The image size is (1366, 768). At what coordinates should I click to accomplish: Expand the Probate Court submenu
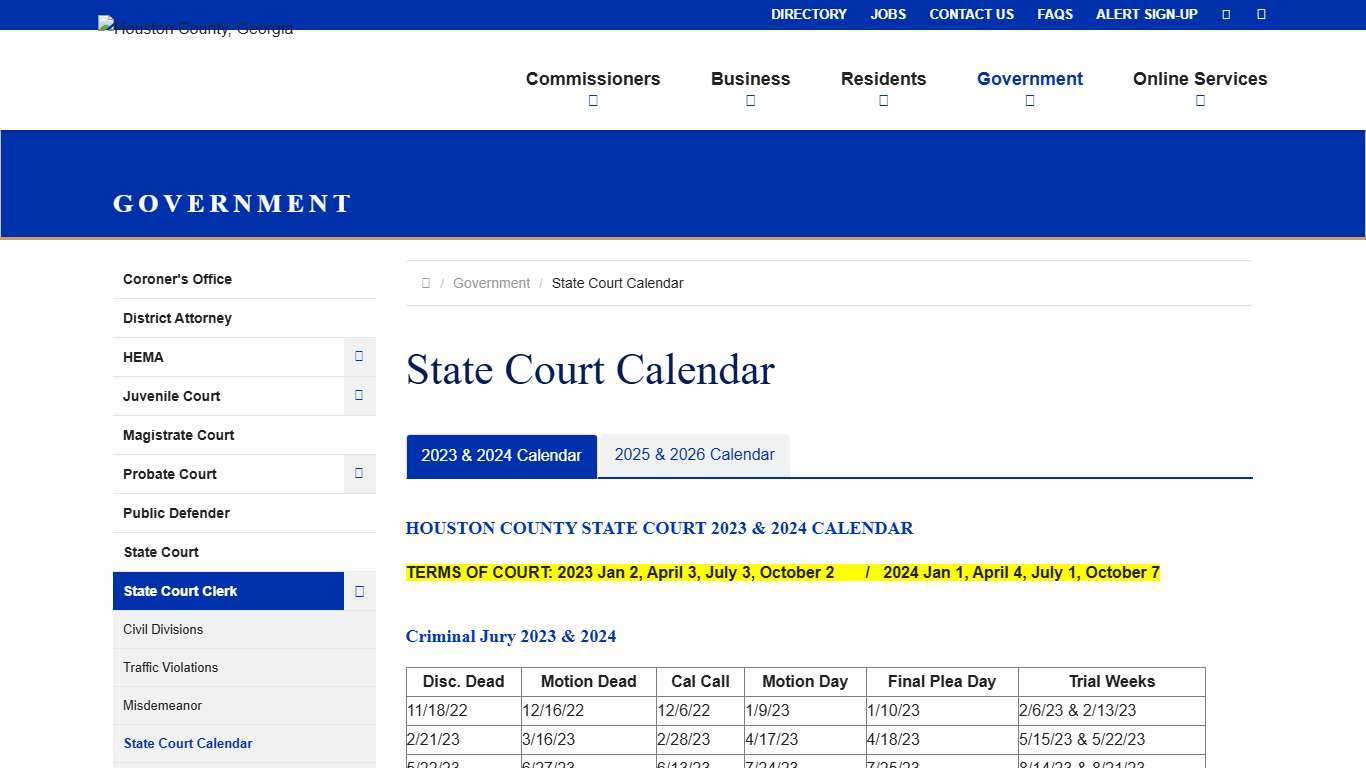click(359, 473)
